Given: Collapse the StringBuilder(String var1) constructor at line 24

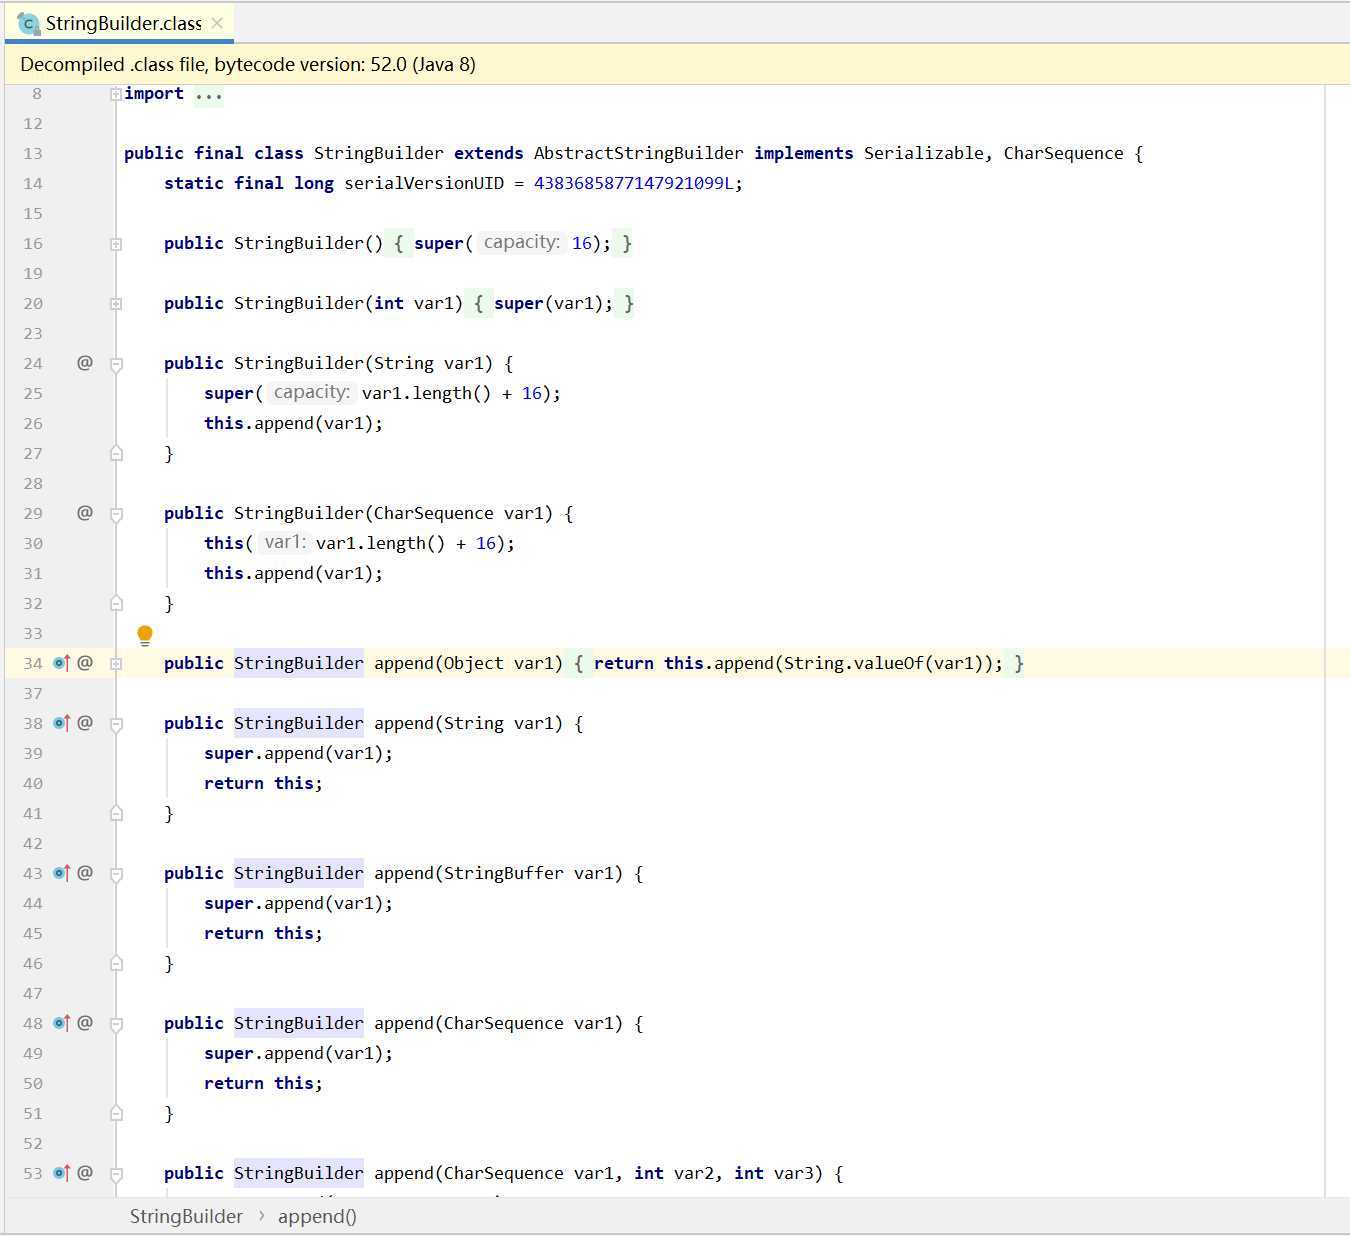Looking at the screenshot, I should (116, 365).
